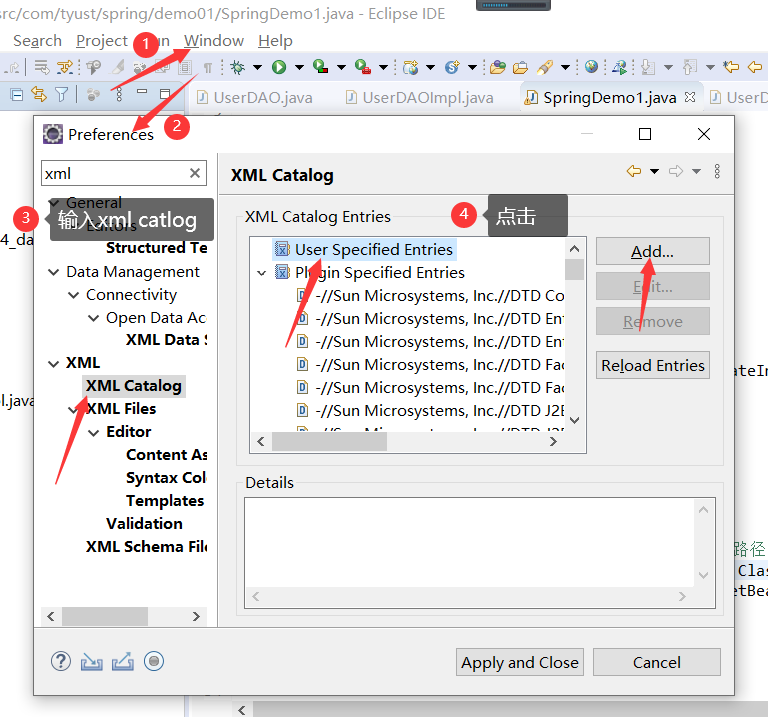Click the last edit location arrow in toolbar
Viewport: 768px width, 717px height.
731,67
